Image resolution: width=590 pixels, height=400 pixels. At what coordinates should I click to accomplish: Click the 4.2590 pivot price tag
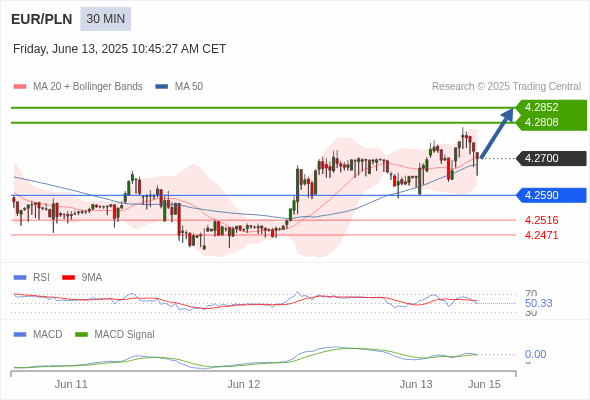552,195
